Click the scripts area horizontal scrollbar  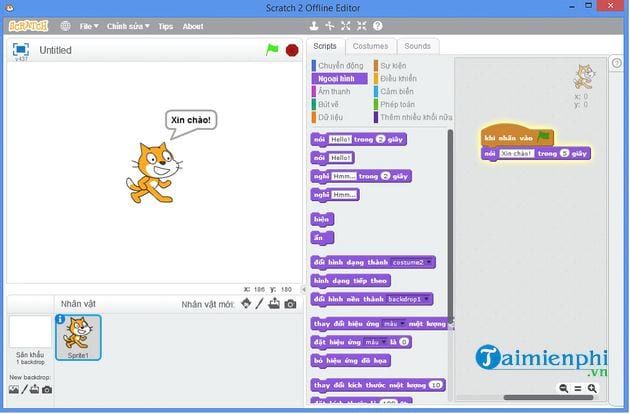coord(548,398)
